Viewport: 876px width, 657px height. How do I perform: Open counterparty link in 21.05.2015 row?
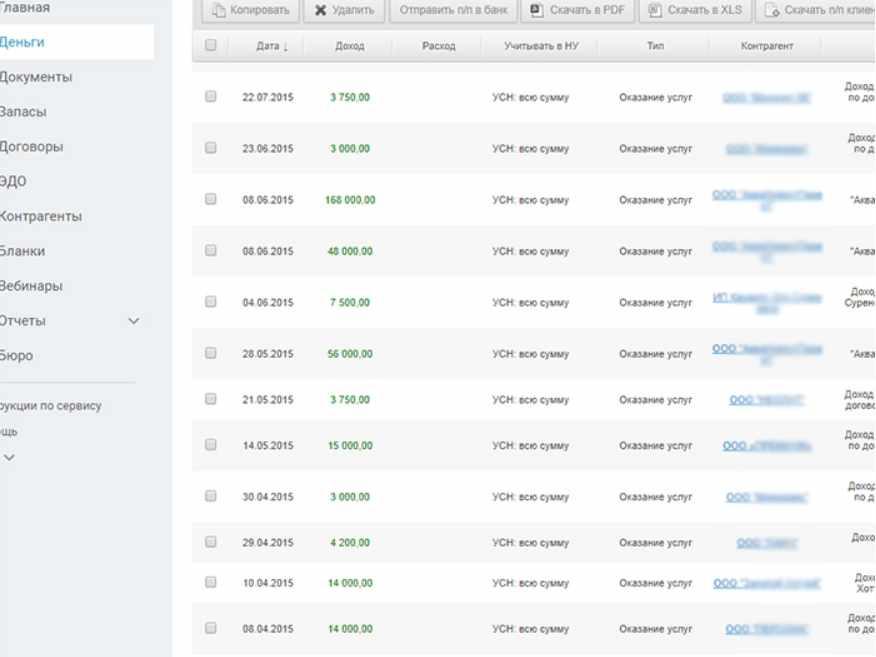pos(767,400)
